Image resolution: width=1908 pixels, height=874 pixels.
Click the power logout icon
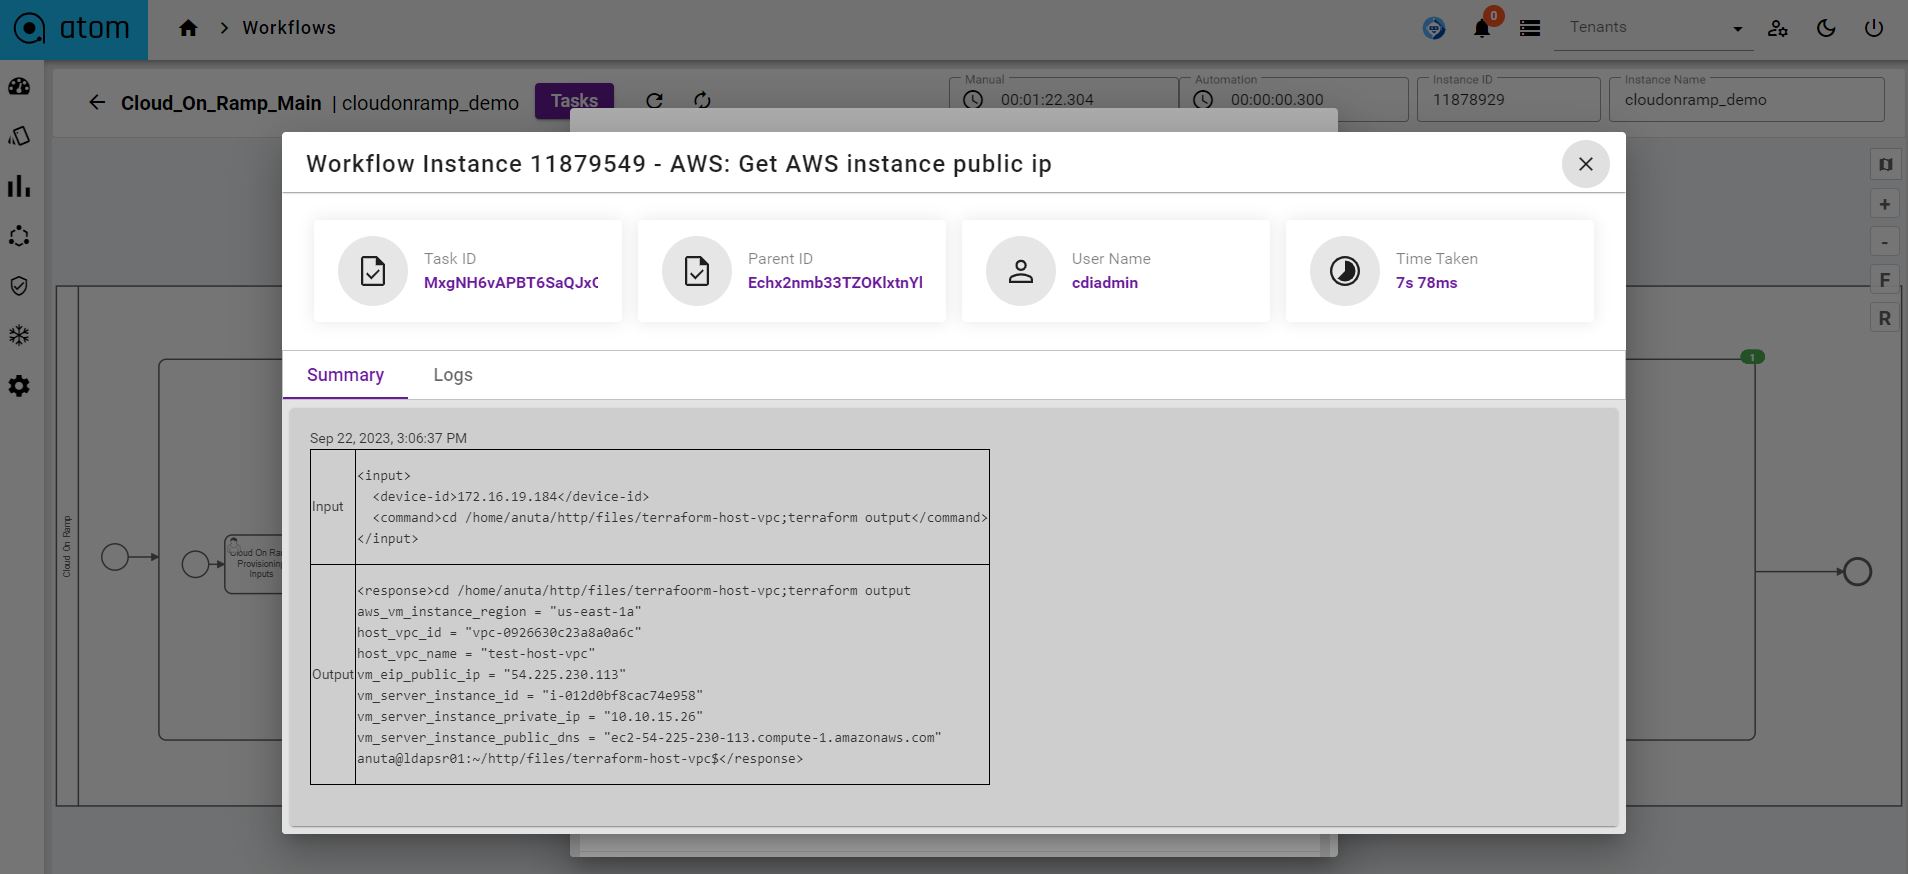(1874, 28)
